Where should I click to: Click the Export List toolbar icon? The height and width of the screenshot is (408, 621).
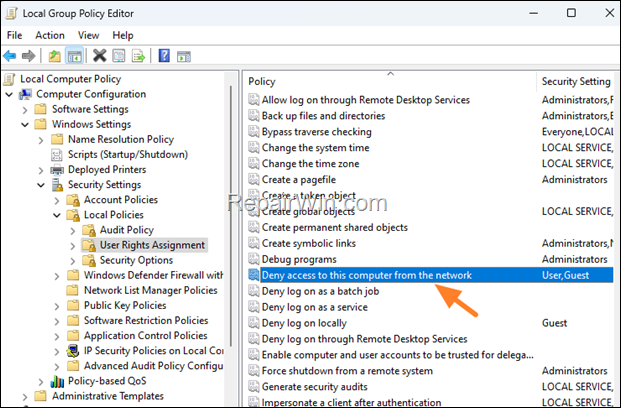point(138,56)
